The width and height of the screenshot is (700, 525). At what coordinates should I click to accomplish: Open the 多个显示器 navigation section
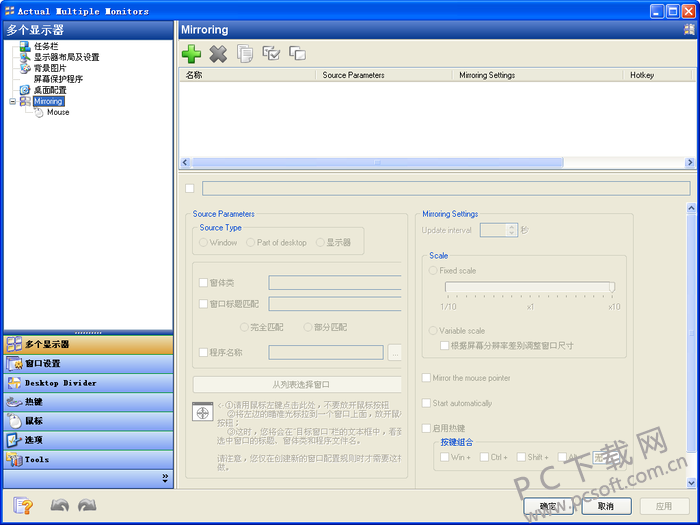(88, 344)
